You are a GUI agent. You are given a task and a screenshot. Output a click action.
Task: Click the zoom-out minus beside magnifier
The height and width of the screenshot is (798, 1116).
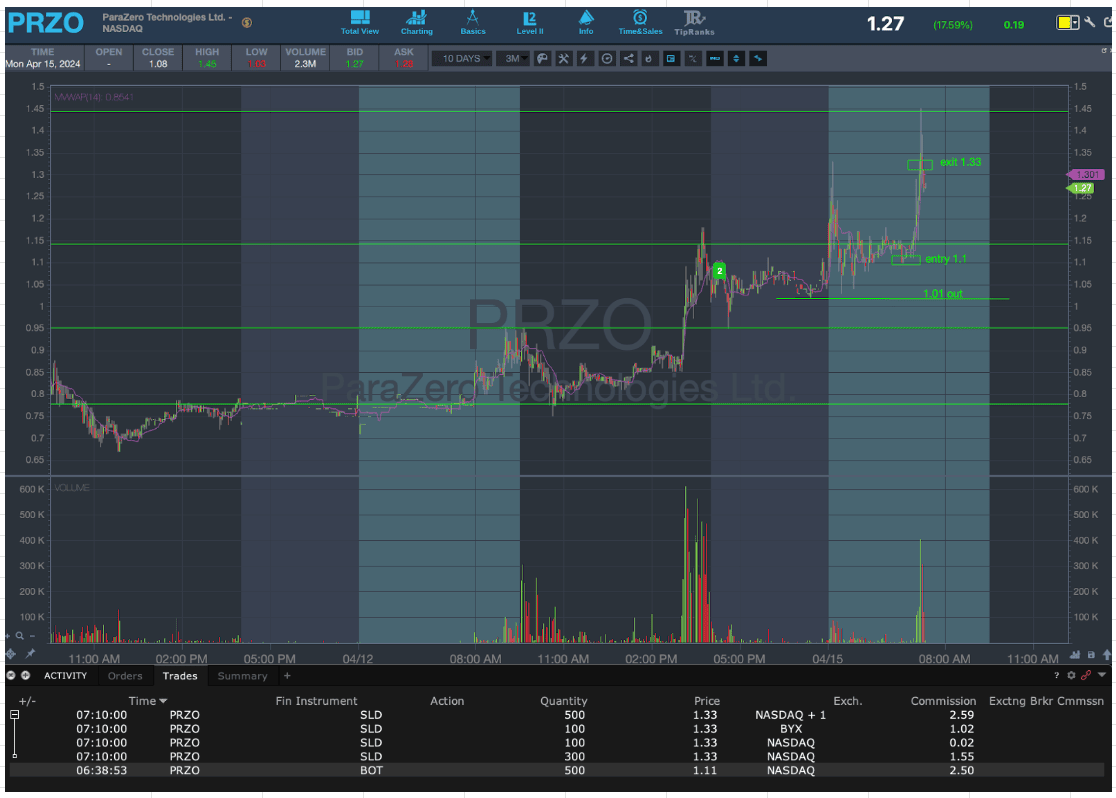tap(32, 636)
